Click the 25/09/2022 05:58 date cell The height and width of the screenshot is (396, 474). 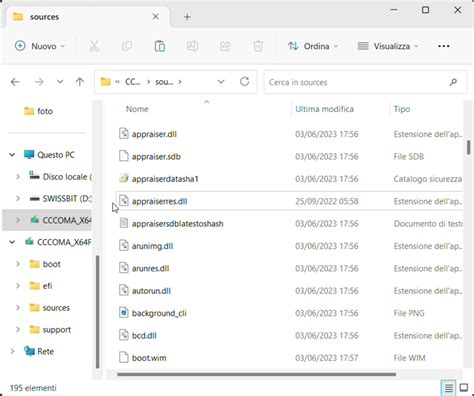(327, 201)
